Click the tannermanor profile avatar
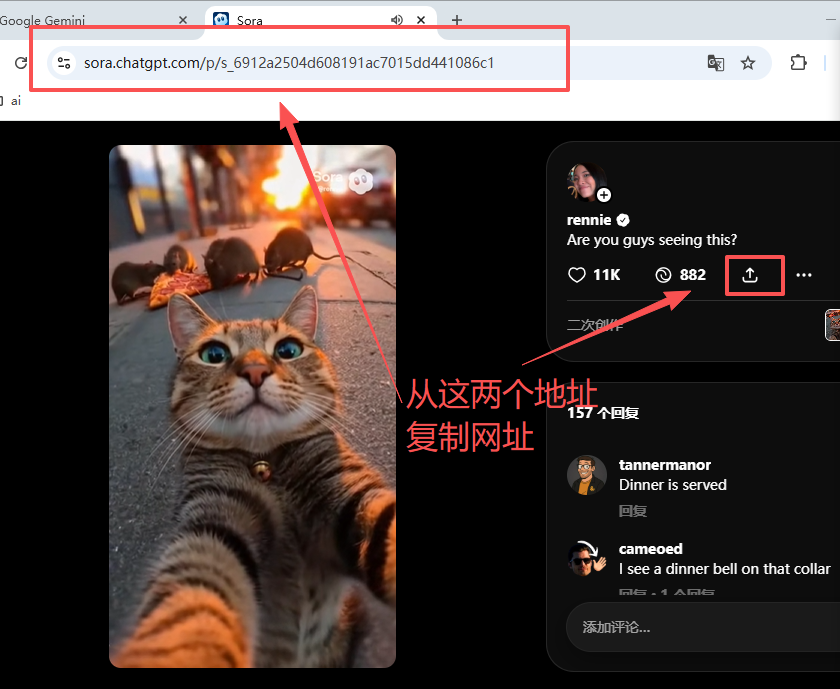 click(x=586, y=475)
